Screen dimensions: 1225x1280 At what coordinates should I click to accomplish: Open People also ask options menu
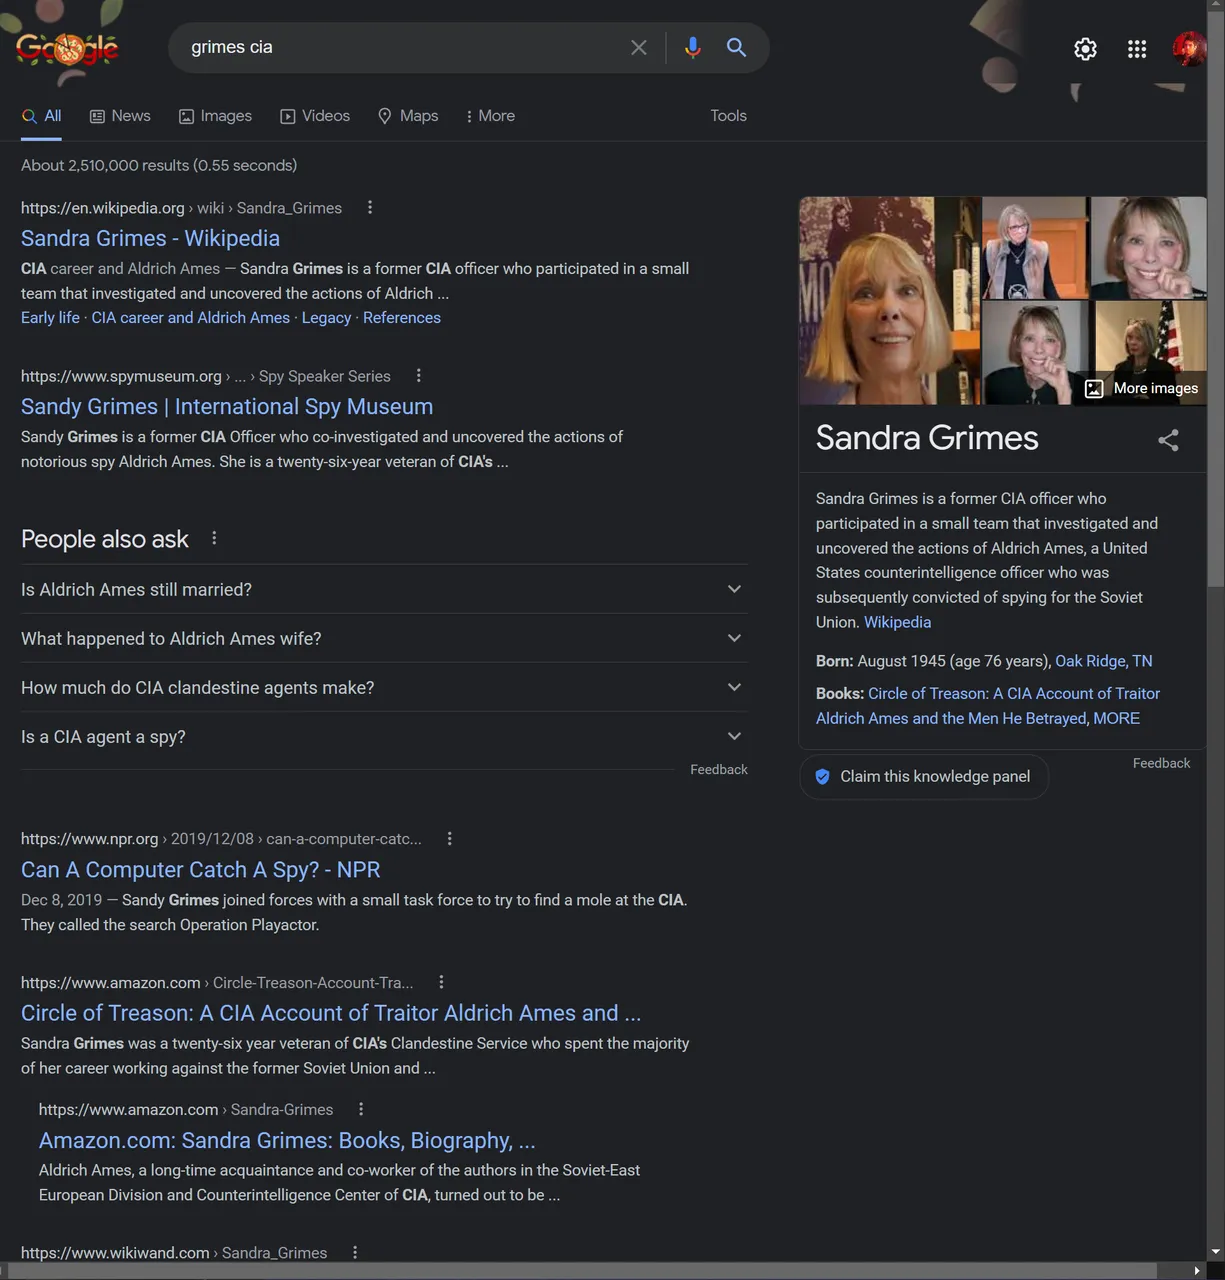click(214, 538)
